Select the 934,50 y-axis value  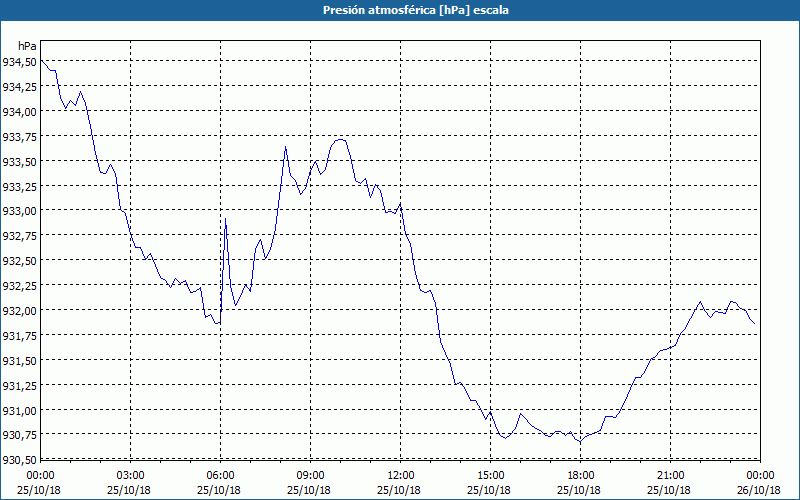19,62
